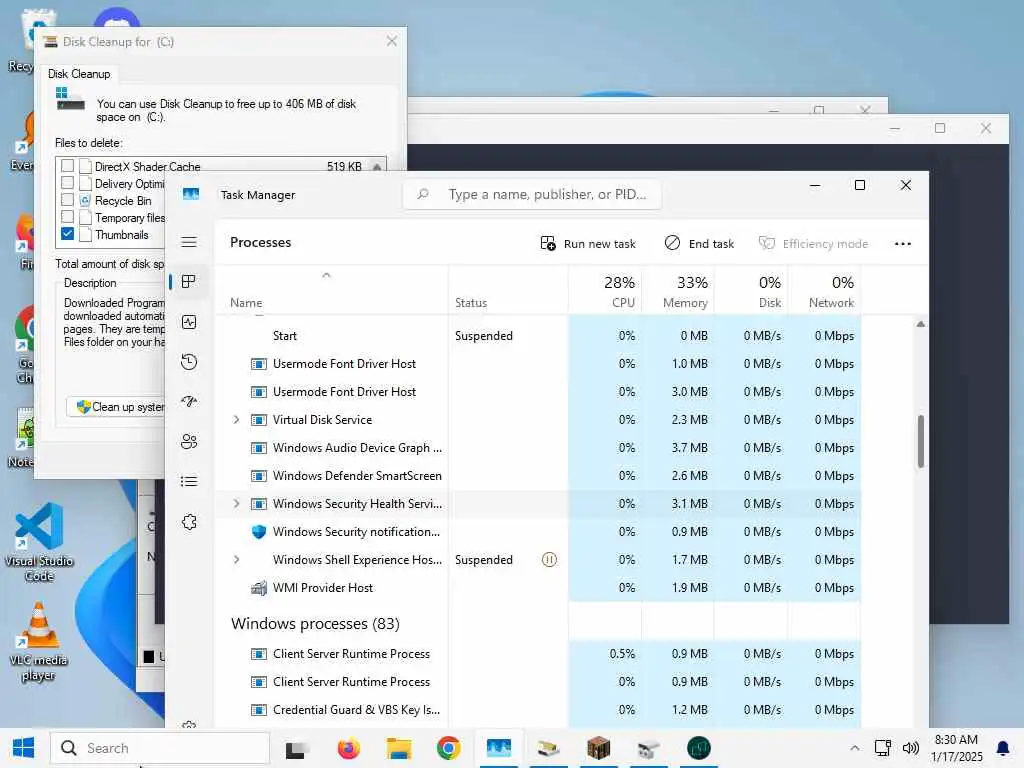
Task: Open the Details page sidebar icon
Action: pos(189,481)
